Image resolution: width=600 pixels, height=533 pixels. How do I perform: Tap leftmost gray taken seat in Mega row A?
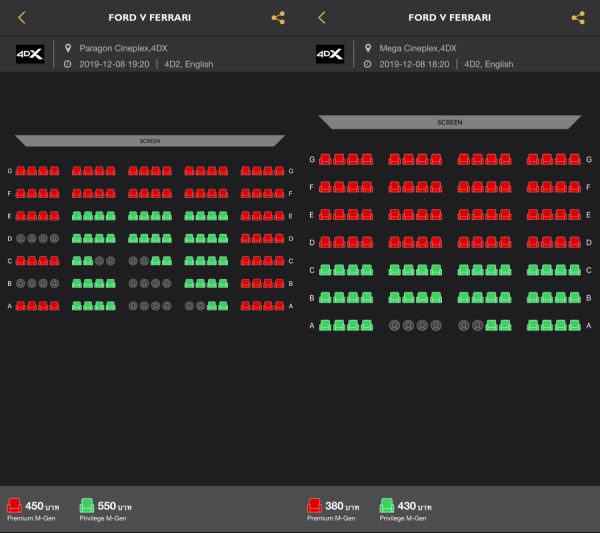[395, 326]
